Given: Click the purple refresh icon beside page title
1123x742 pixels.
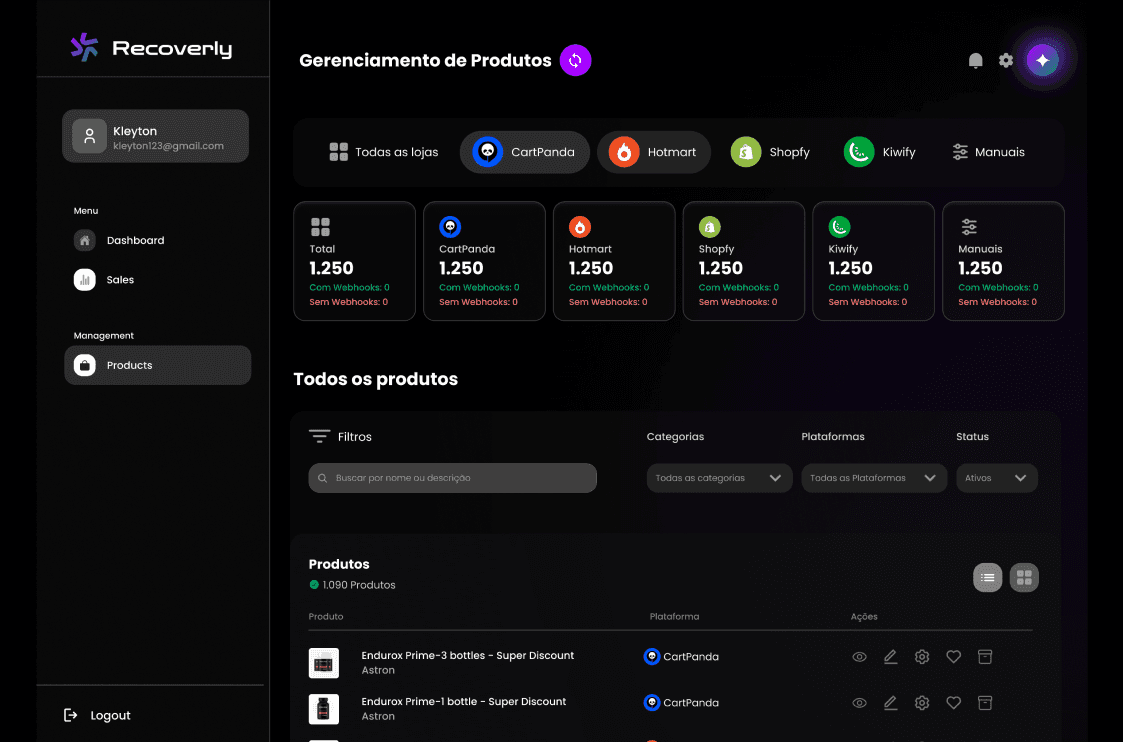Looking at the screenshot, I should click(575, 60).
